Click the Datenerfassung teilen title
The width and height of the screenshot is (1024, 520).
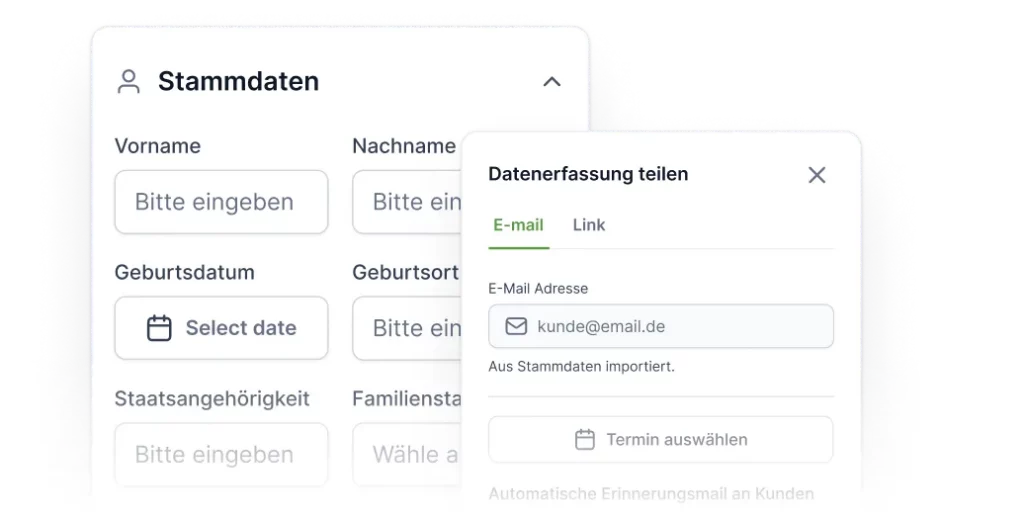tap(588, 174)
